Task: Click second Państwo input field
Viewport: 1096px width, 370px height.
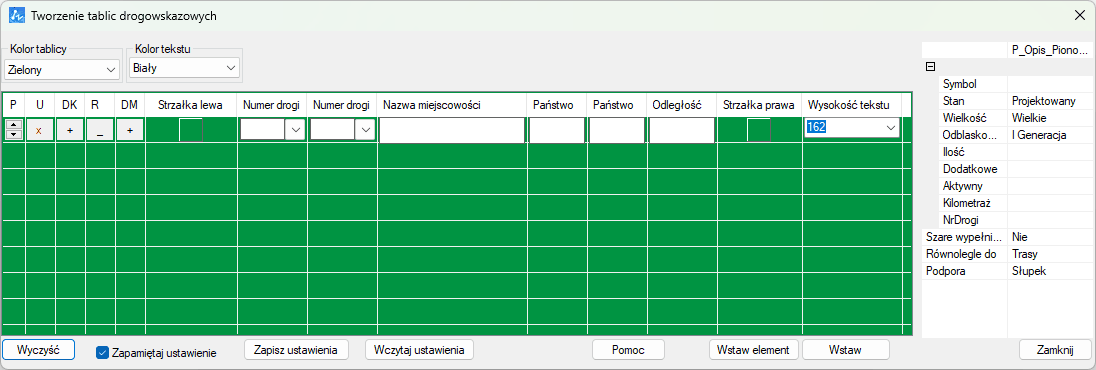Action: 616,130
